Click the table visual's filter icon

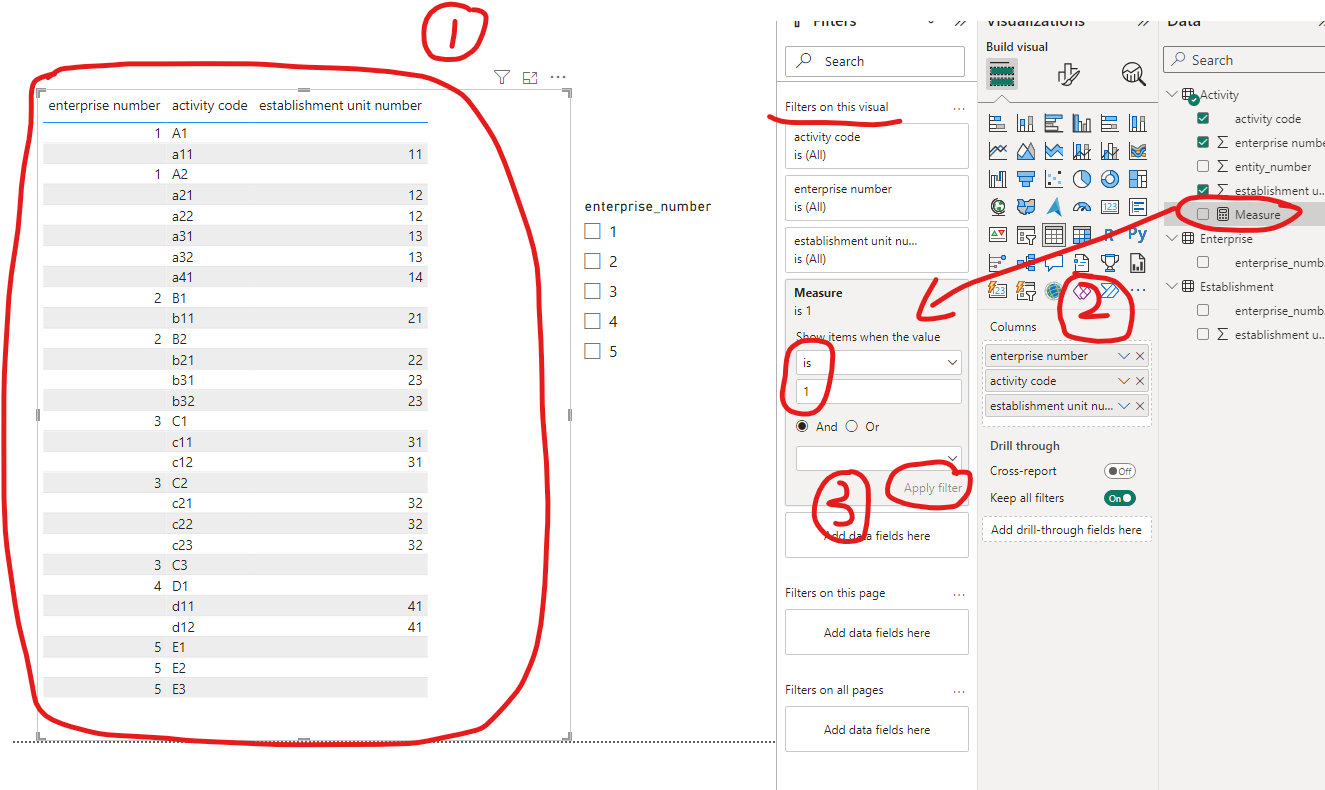502,77
